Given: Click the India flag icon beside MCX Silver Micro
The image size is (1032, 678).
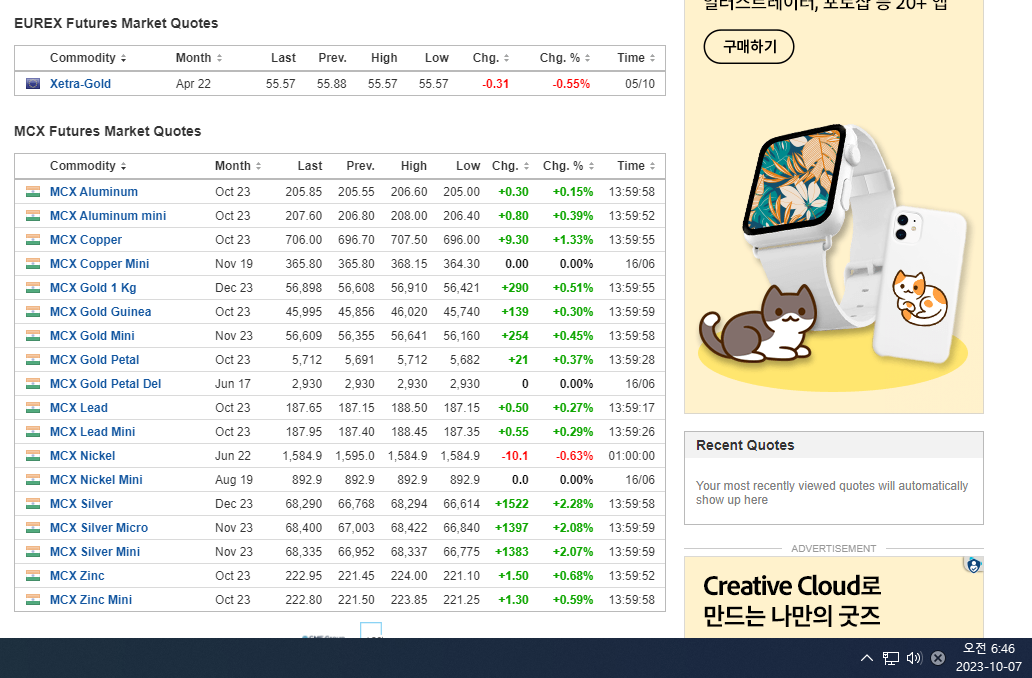Looking at the screenshot, I should [33, 528].
